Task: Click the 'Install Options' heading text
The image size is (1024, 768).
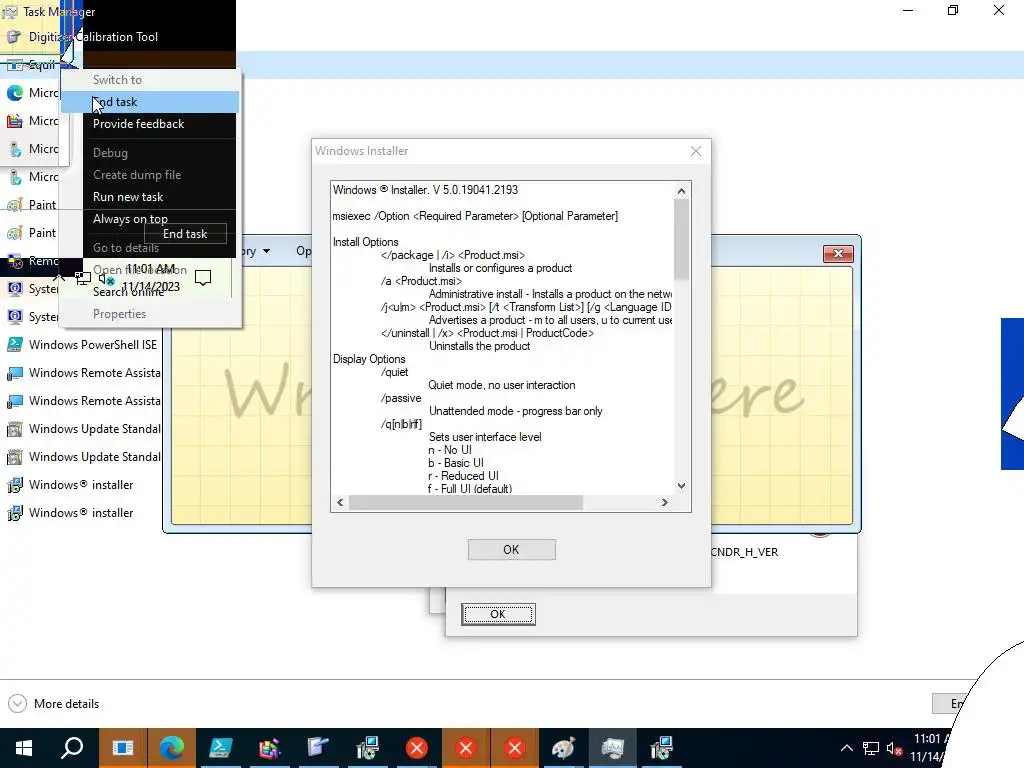Action: coord(365,242)
